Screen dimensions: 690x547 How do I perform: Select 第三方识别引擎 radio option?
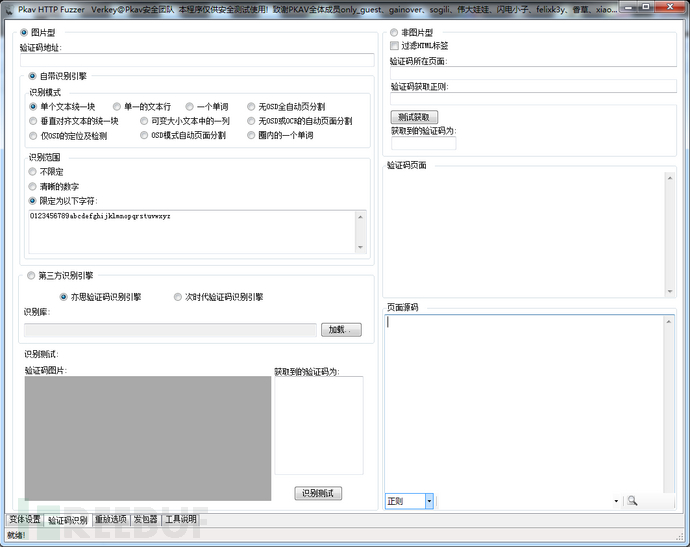(x=31, y=275)
